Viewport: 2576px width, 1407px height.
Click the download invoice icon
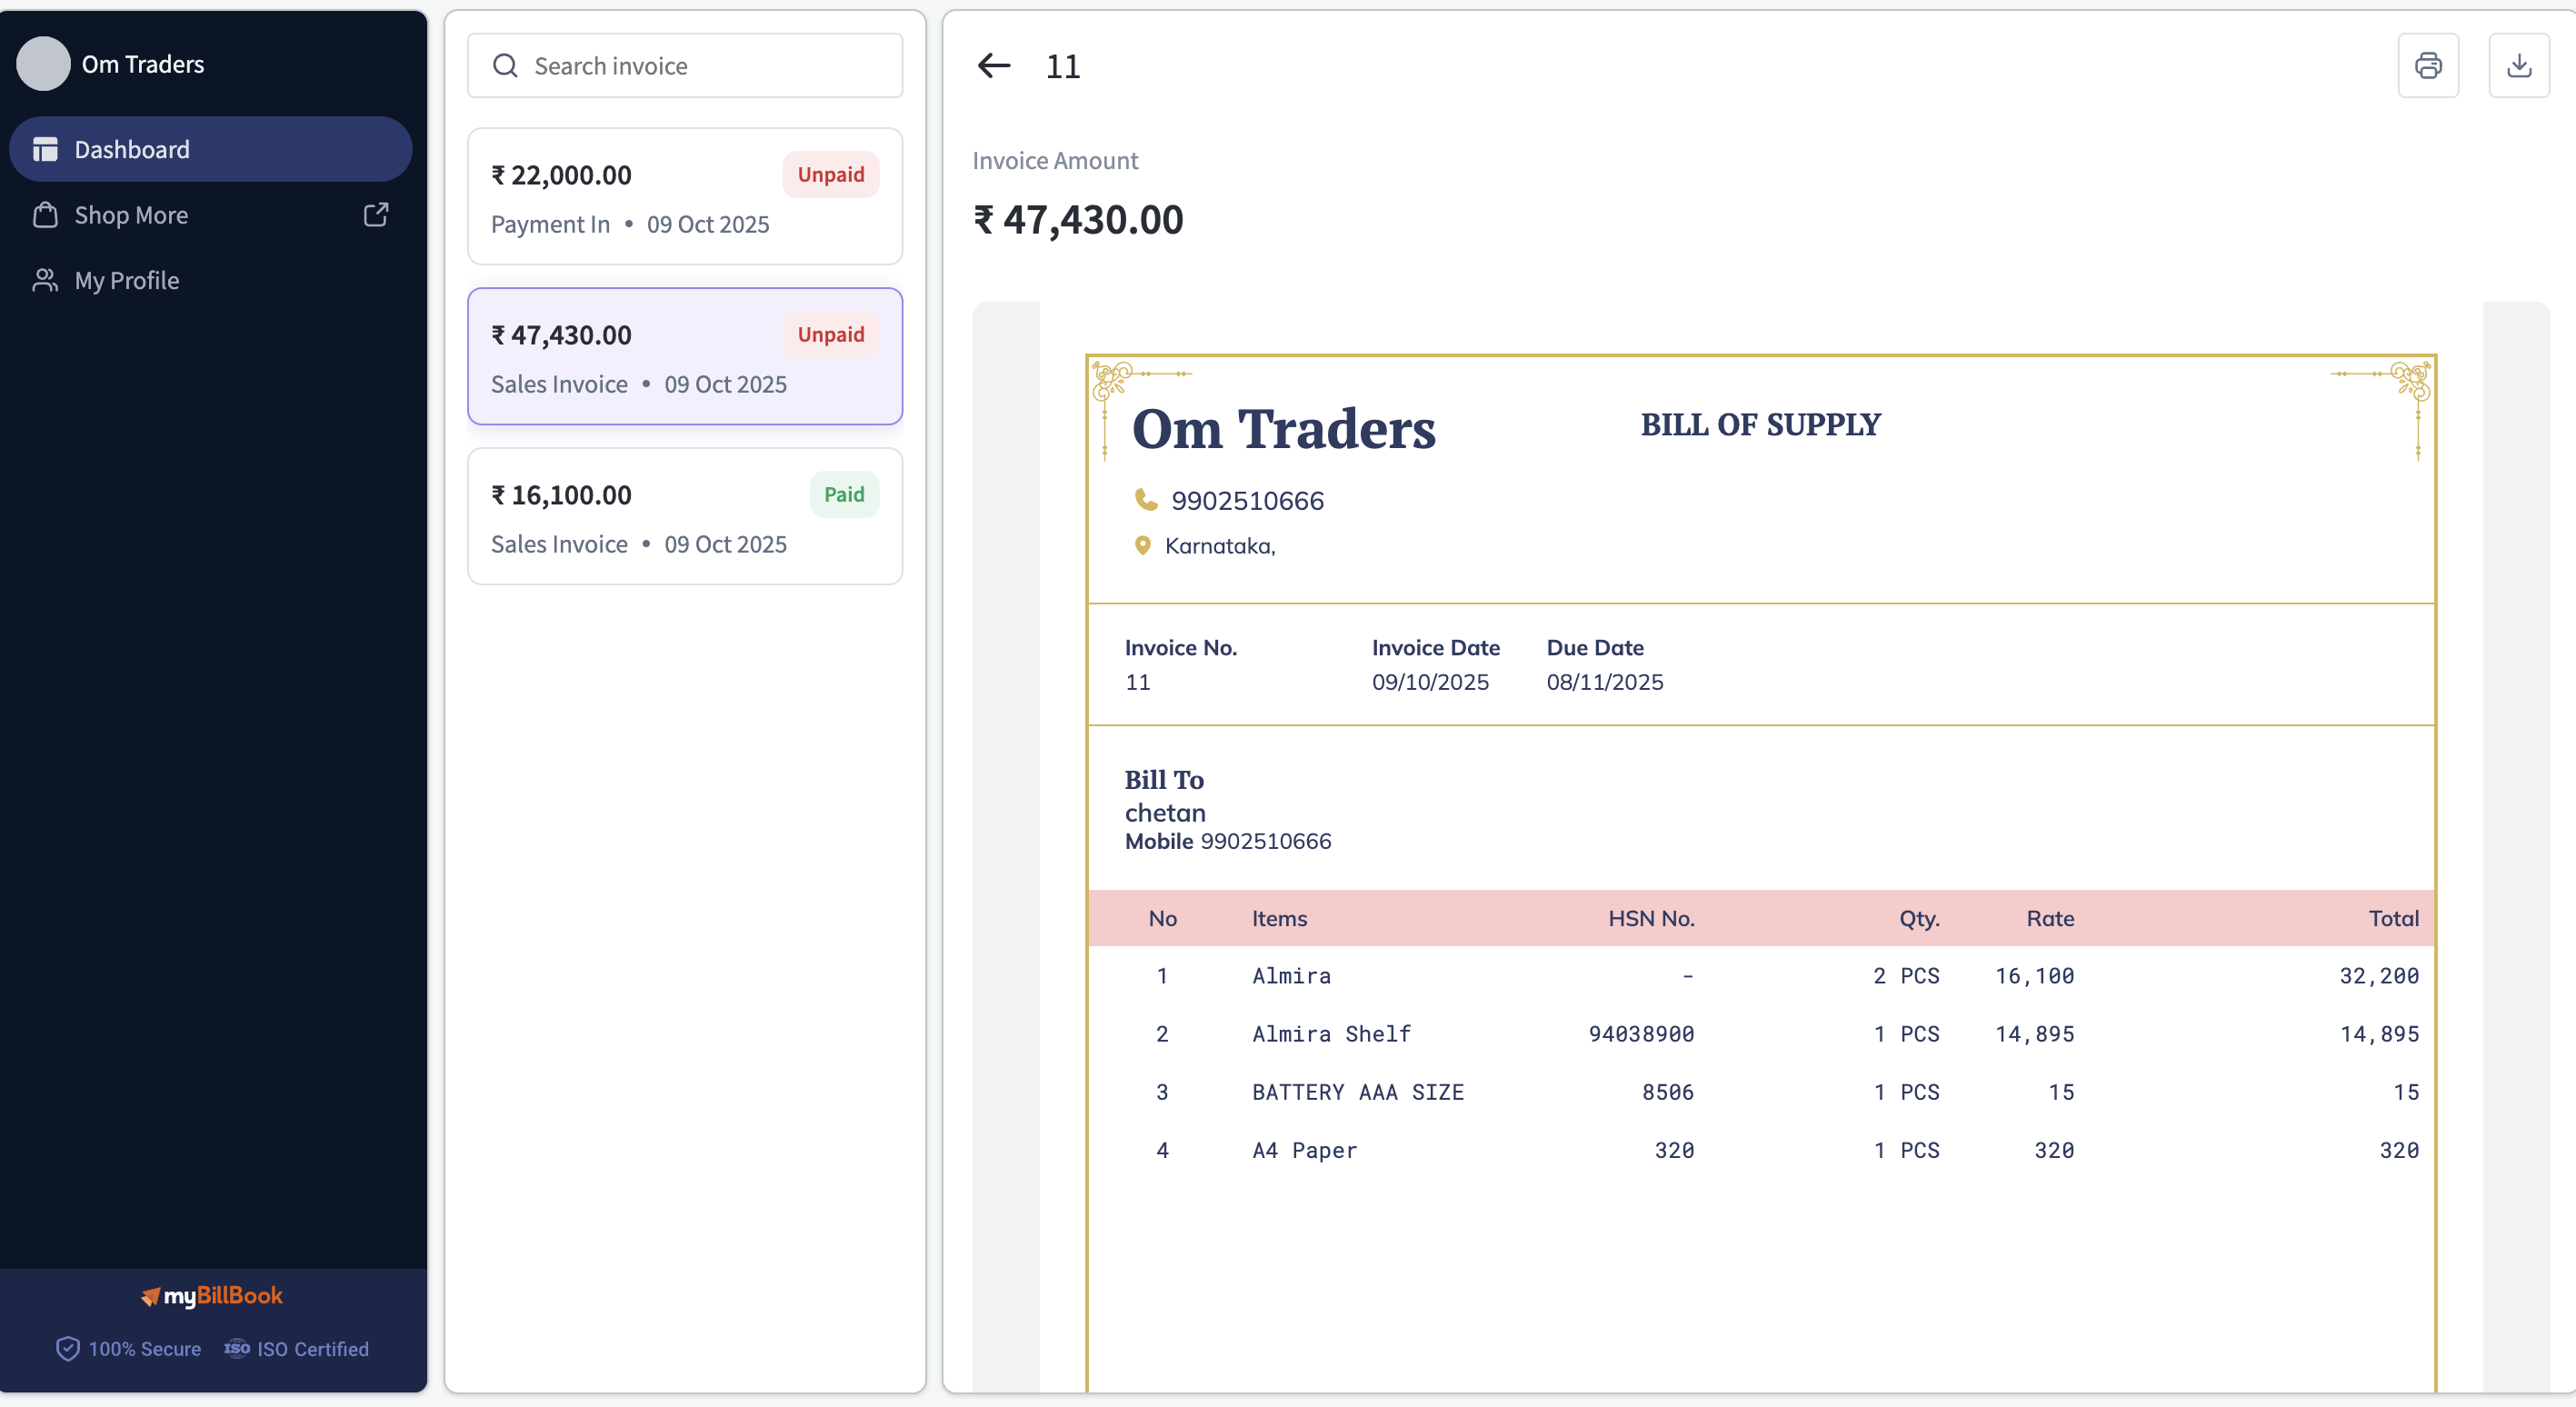[2519, 66]
